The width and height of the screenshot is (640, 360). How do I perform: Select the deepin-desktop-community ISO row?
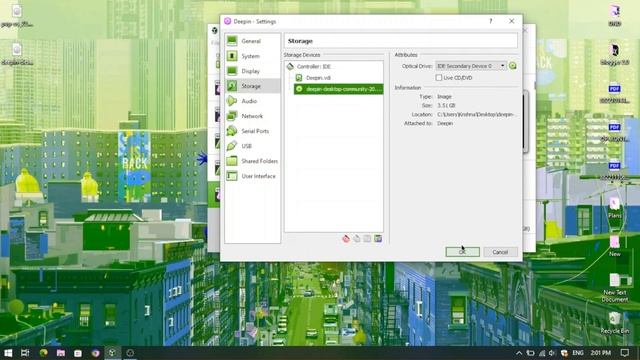pyautogui.click(x=338, y=89)
